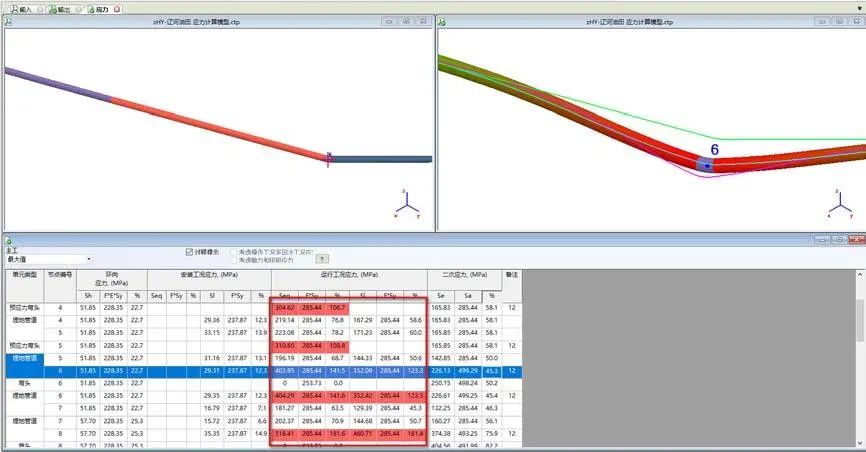The height and width of the screenshot is (452, 866).
Task: Toggle the 注释提示 checkbox
Action: pyautogui.click(x=189, y=251)
